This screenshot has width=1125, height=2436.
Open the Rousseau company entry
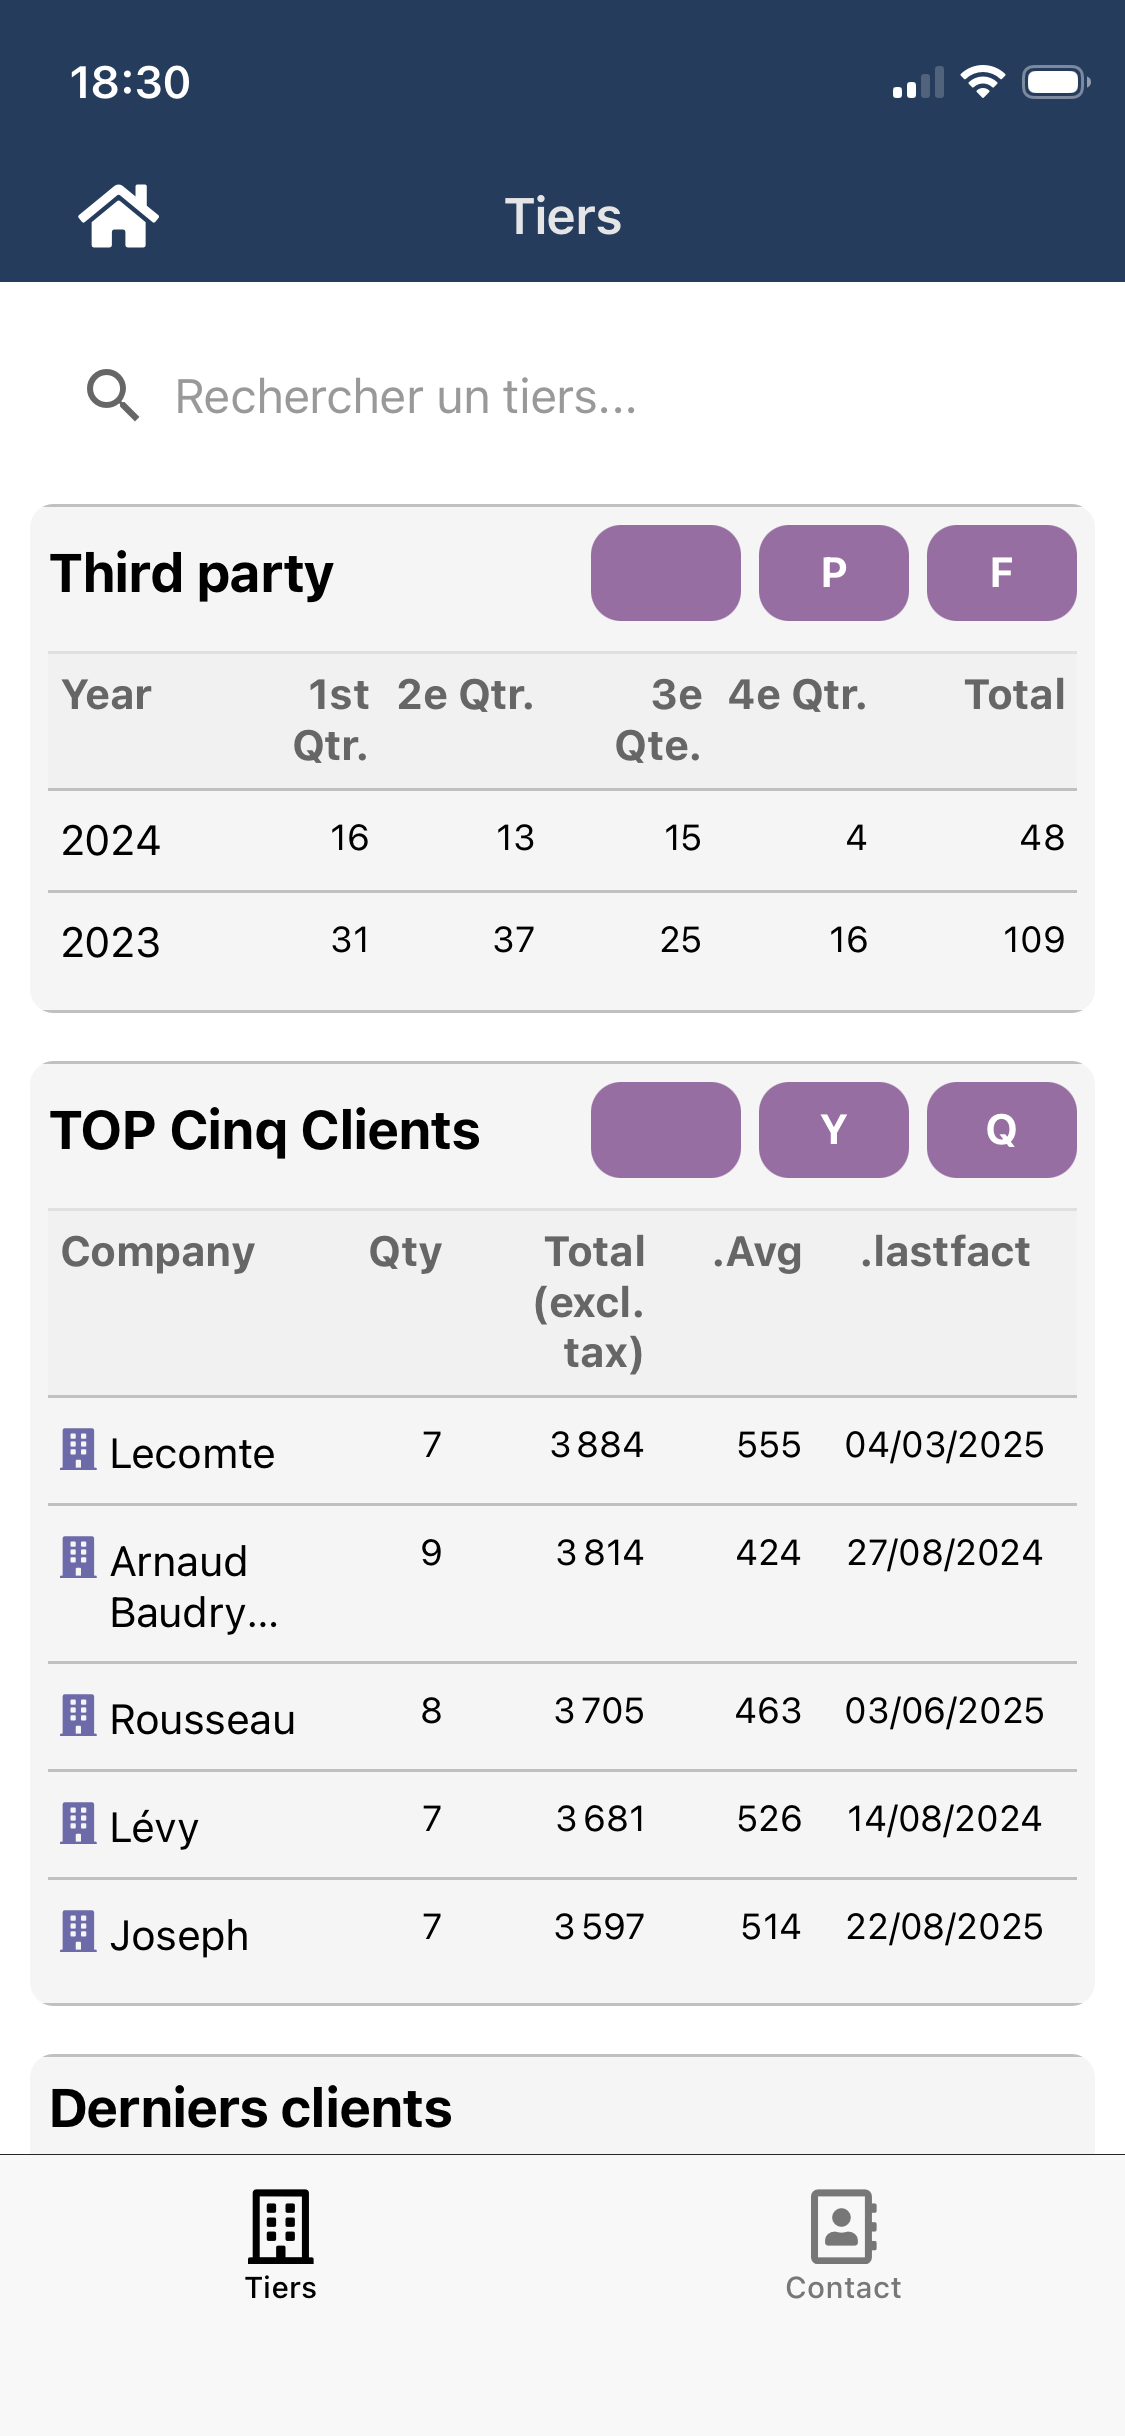202,1719
